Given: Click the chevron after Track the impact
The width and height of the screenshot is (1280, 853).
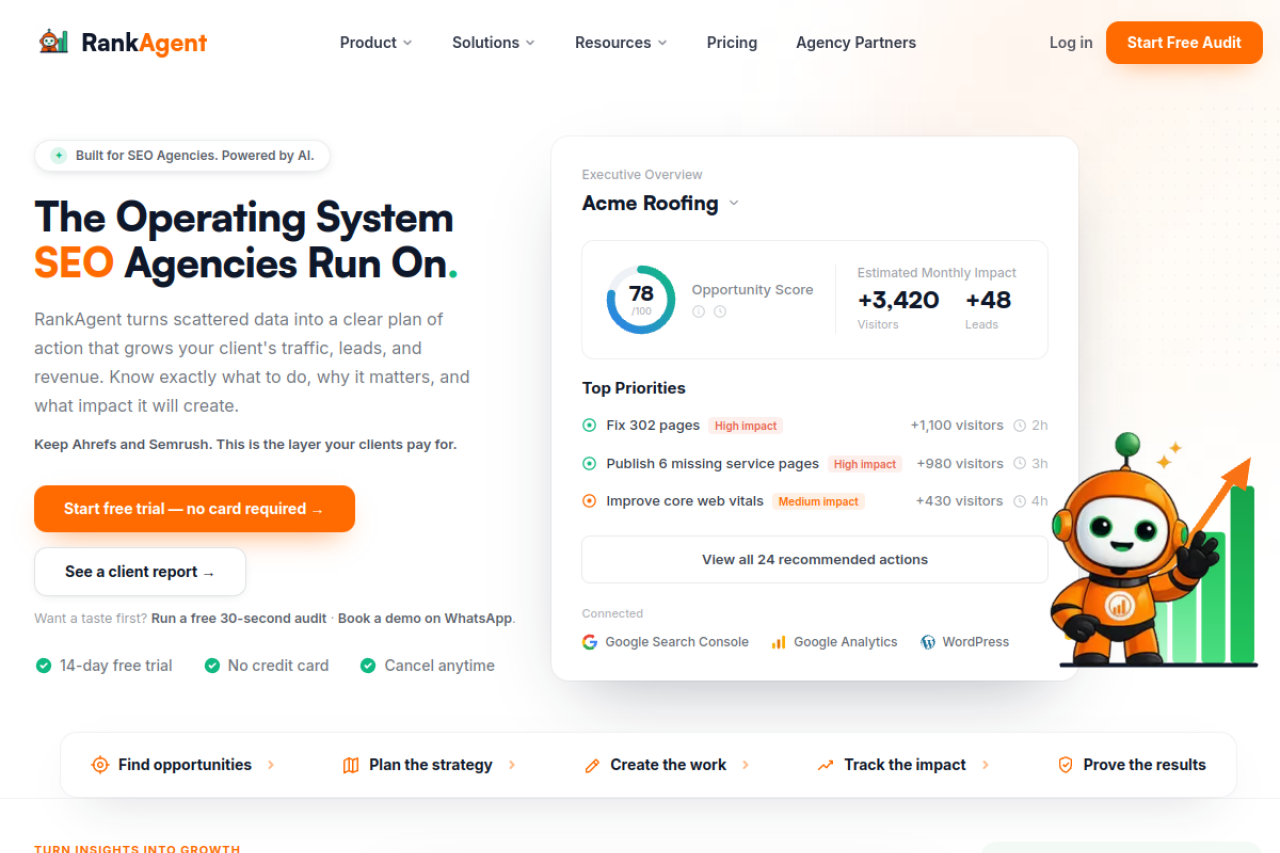Looking at the screenshot, I should 985,765.
